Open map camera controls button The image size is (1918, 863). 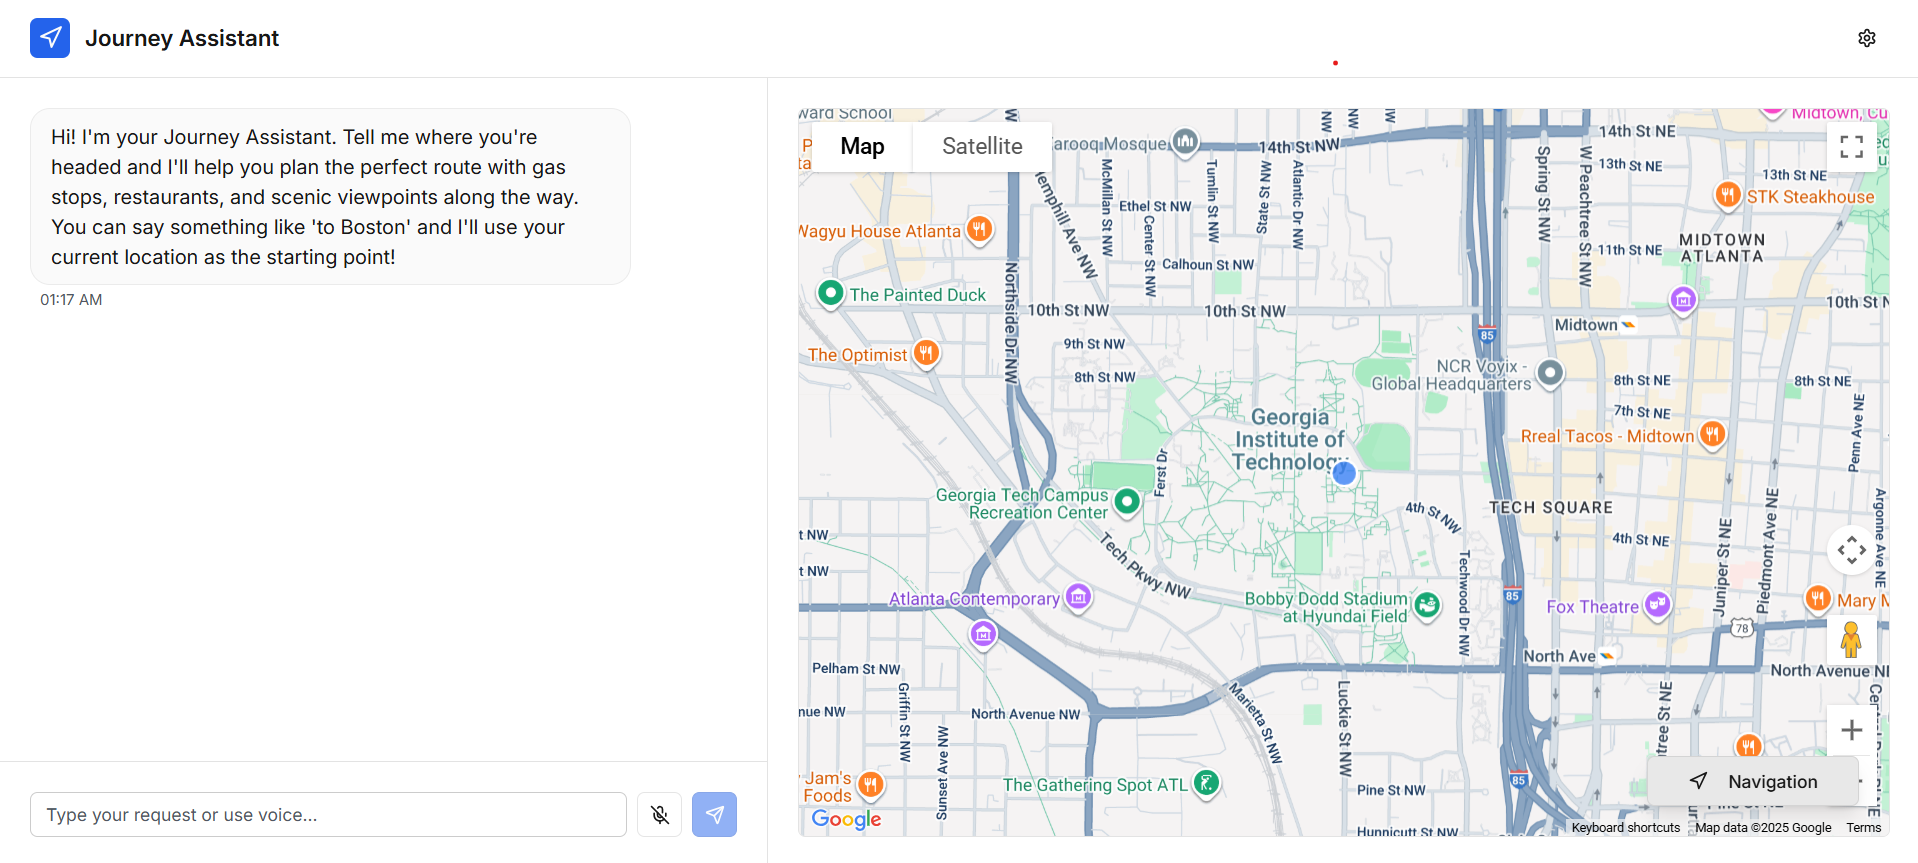point(1851,550)
